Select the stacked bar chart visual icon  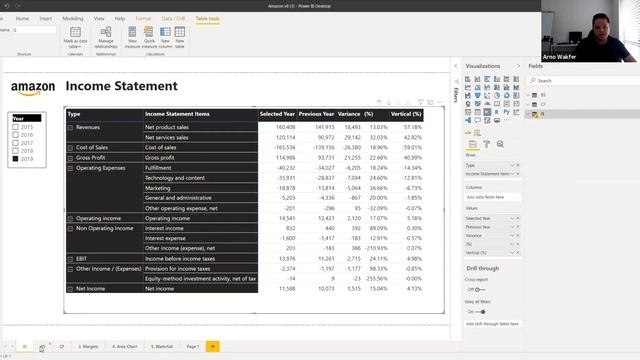[x=468, y=79]
